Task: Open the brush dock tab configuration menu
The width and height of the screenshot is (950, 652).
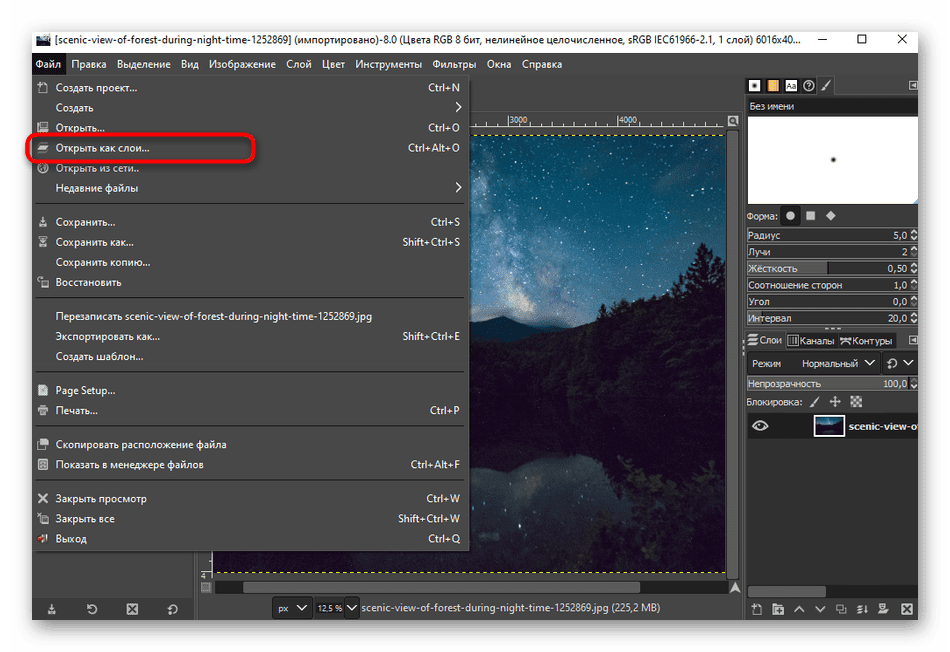Action: point(912,85)
